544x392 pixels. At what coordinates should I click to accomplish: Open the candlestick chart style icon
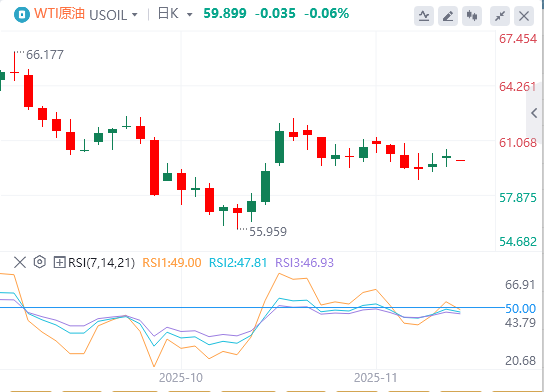(472, 16)
